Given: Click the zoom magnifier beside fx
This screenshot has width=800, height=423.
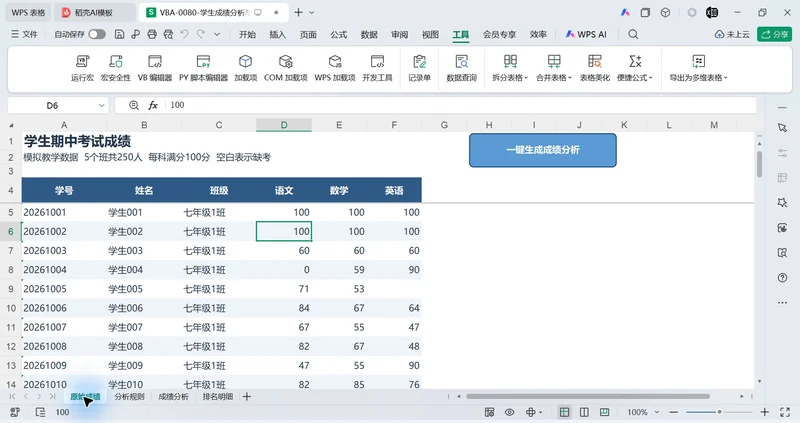Looking at the screenshot, I should (x=134, y=105).
